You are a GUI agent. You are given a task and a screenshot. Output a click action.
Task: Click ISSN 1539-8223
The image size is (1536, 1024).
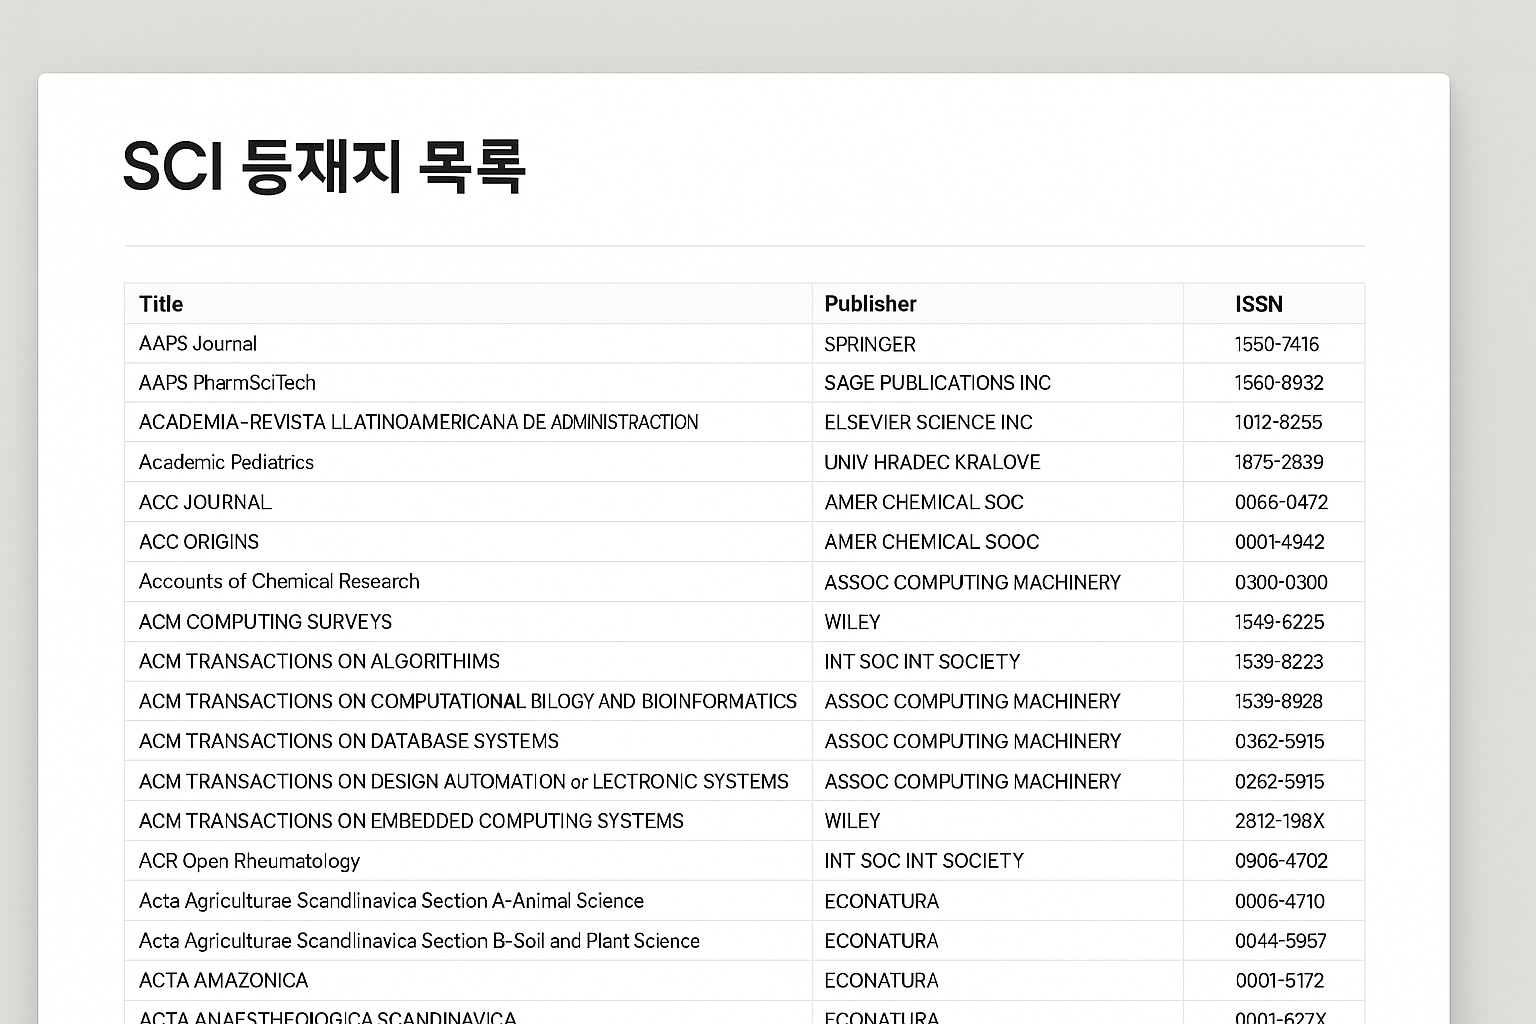(x=1279, y=662)
